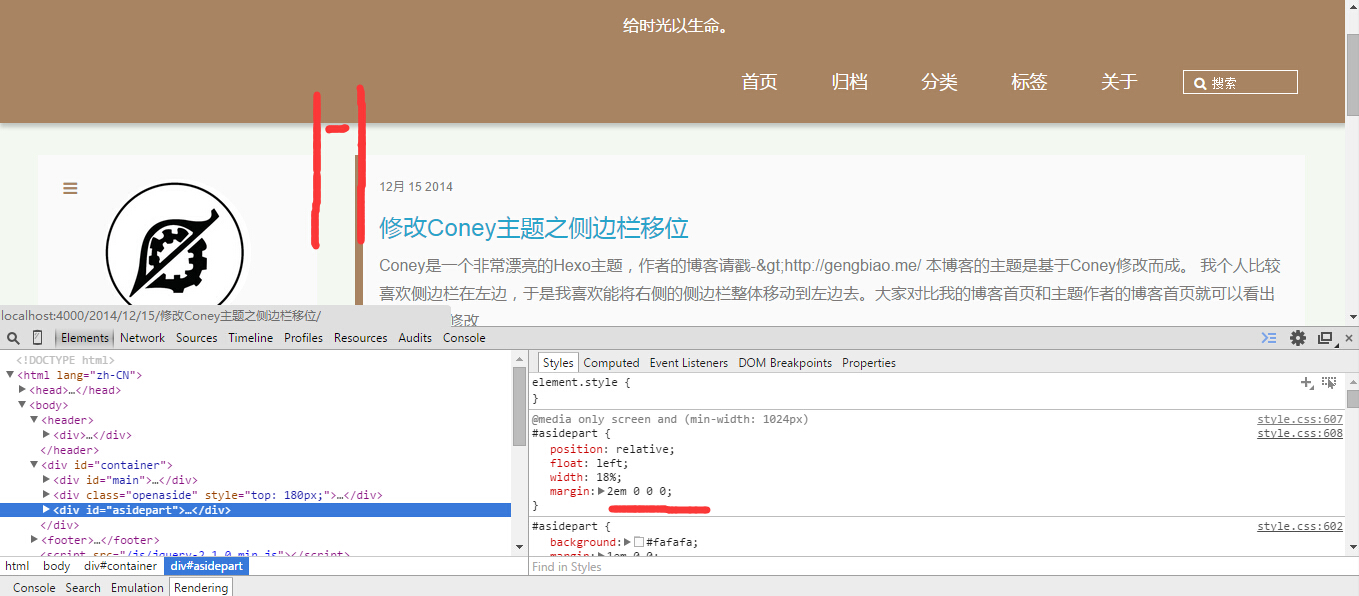This screenshot has width=1359, height=596.
Task: Click the position: relative declaration
Action: [612, 449]
